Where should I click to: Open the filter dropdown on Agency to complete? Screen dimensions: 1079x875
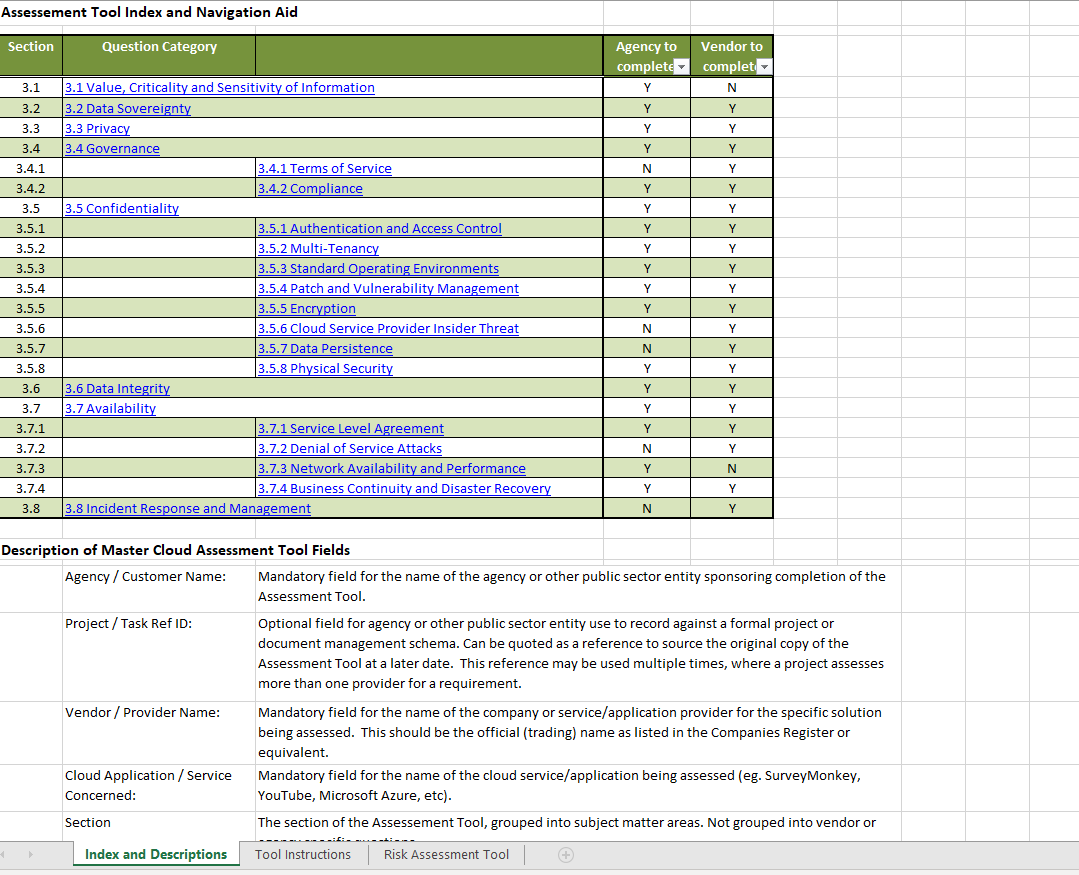[x=679, y=66]
